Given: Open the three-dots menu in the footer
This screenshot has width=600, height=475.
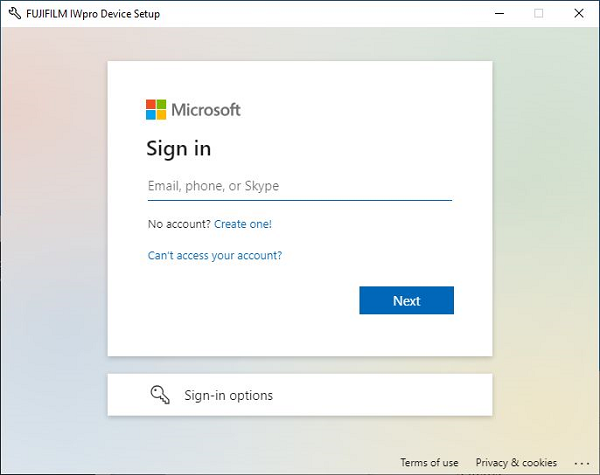Looking at the screenshot, I should pos(584,463).
